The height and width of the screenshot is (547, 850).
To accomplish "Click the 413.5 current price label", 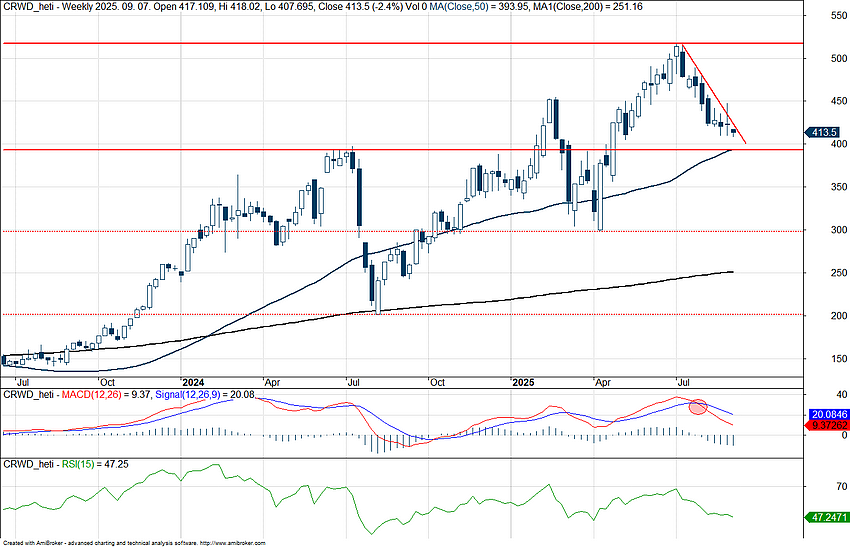I will point(823,132).
